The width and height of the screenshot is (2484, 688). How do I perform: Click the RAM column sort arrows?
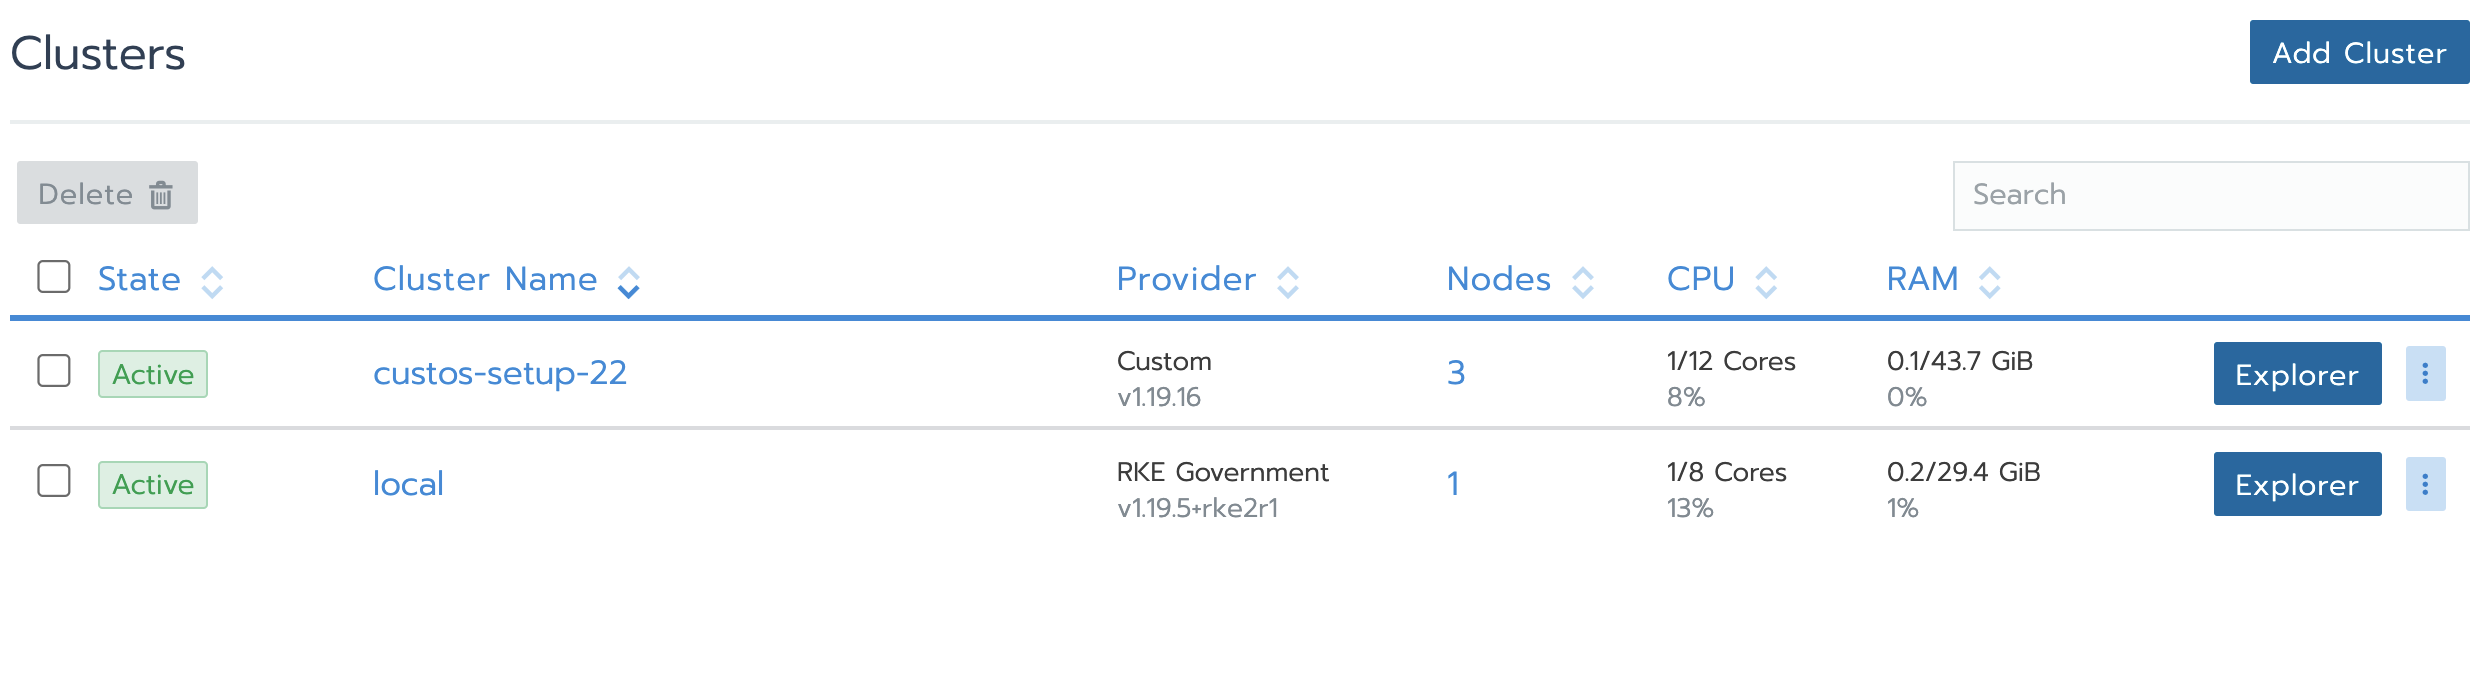pyautogui.click(x=1990, y=282)
